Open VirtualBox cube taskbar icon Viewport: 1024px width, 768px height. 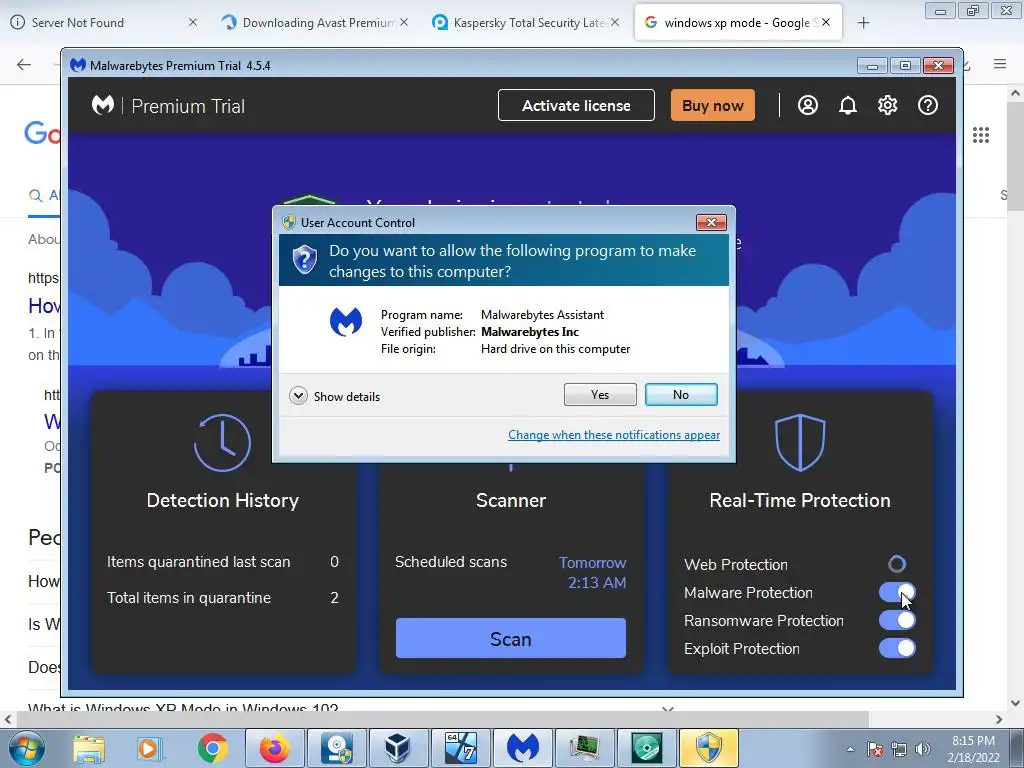point(398,748)
